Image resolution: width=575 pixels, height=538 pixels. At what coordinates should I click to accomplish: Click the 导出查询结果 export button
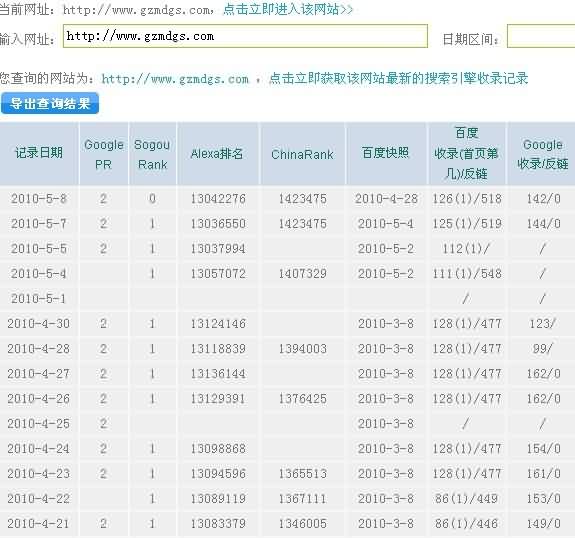[x=50, y=103]
